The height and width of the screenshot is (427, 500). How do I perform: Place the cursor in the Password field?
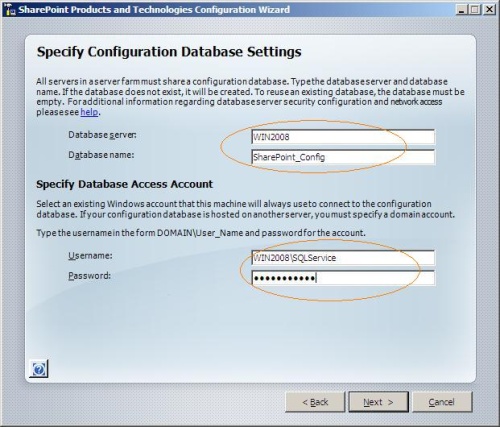point(343,278)
